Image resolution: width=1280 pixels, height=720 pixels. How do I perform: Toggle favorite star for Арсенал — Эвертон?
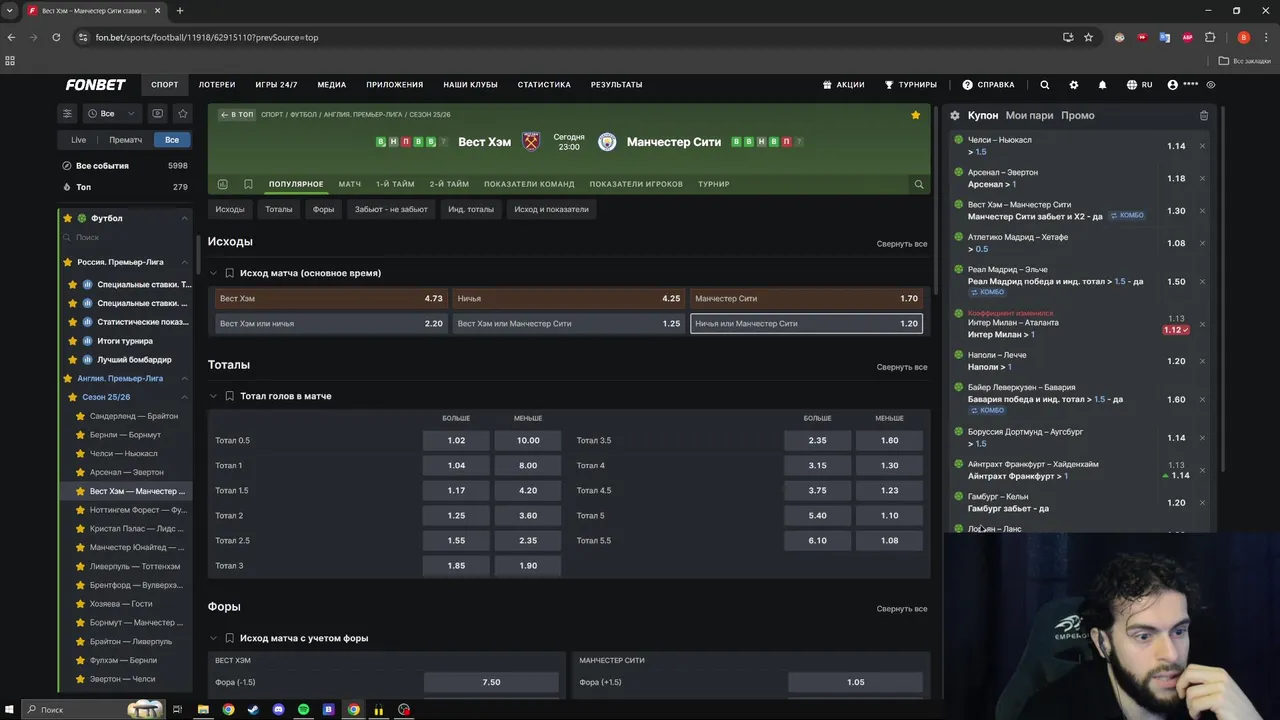click(81, 472)
